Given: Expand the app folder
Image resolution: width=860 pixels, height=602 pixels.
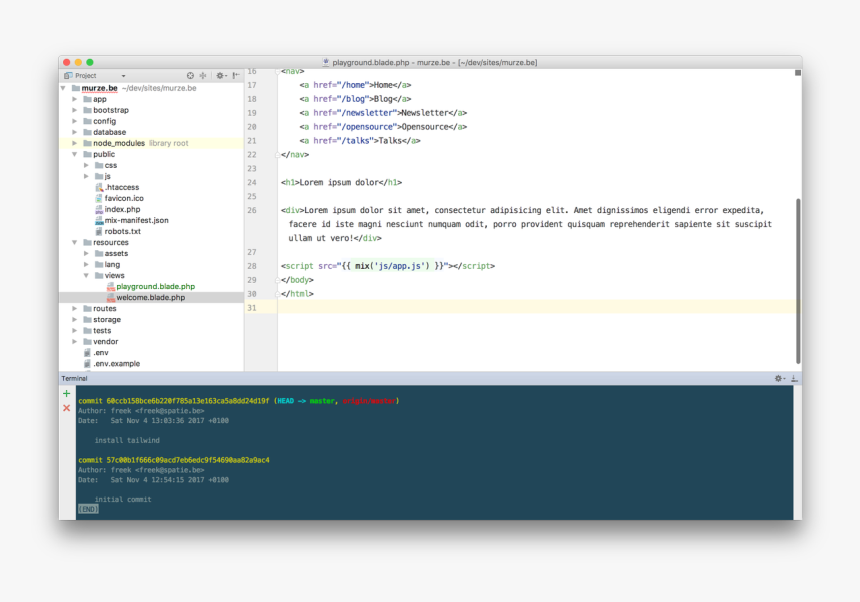Looking at the screenshot, I should (75, 99).
